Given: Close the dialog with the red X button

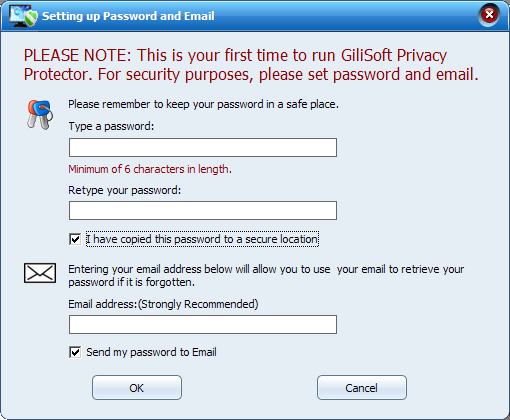Looking at the screenshot, I should tap(489, 15).
